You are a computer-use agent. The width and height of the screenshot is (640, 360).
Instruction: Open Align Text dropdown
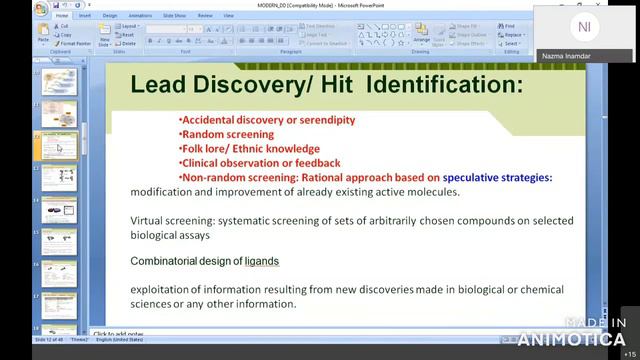(x=313, y=35)
